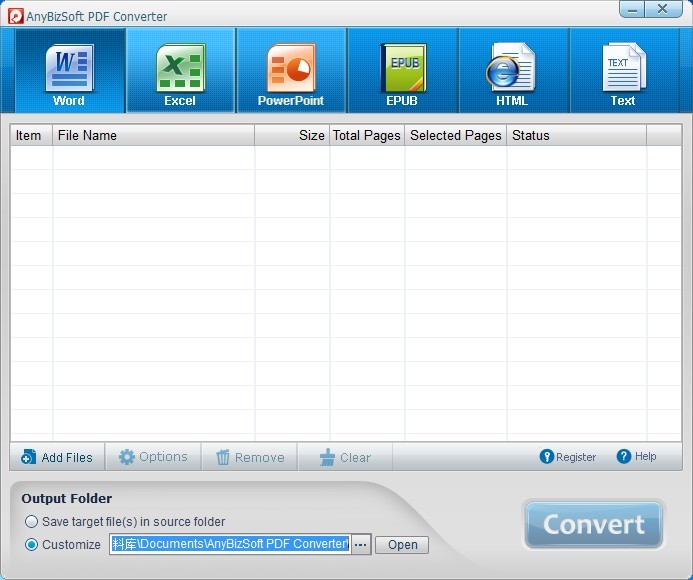Open the Register link
Viewport: 693px width, 580px height.
[568, 457]
